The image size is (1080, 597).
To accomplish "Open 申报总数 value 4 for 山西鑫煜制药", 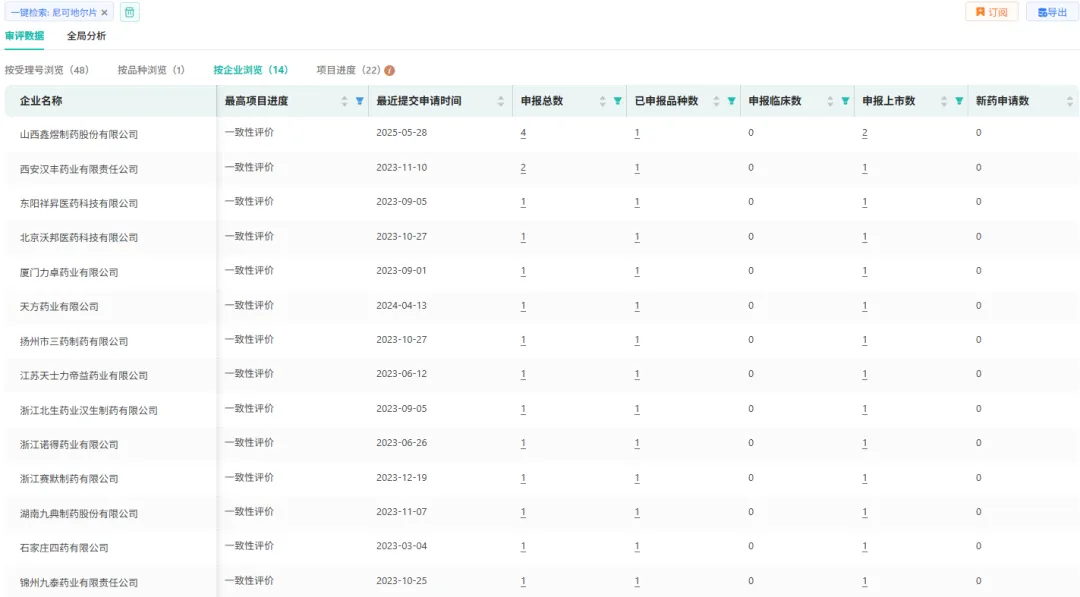I will pyautogui.click(x=523, y=133).
